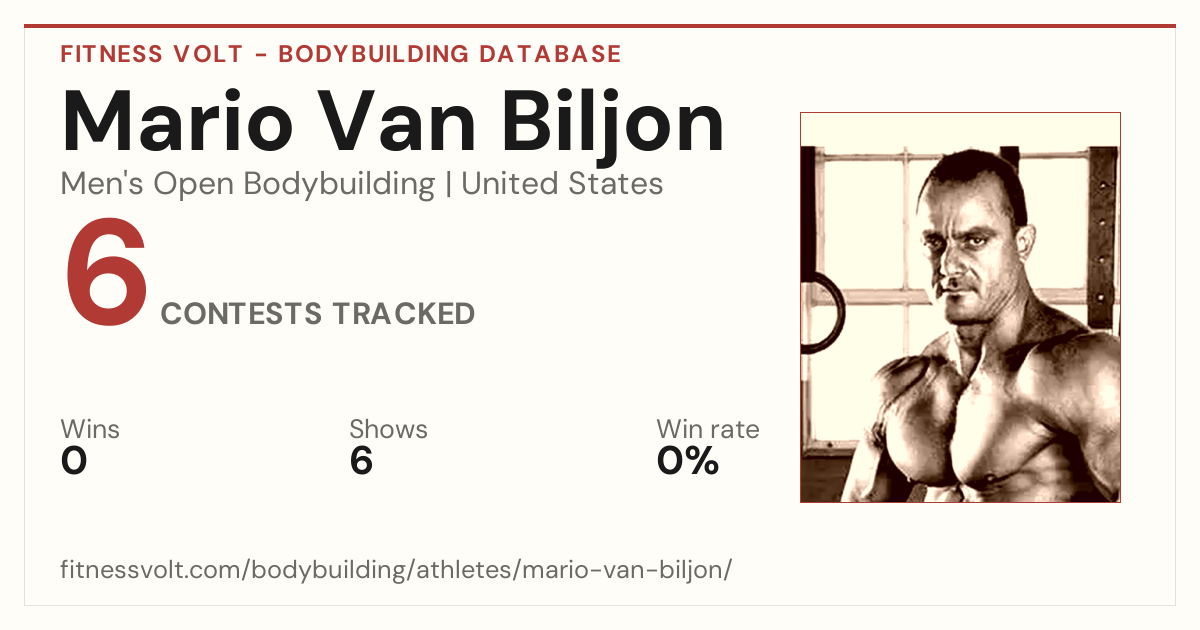The height and width of the screenshot is (630, 1200).
Task: Click the large red number 6
Action: 106,277
